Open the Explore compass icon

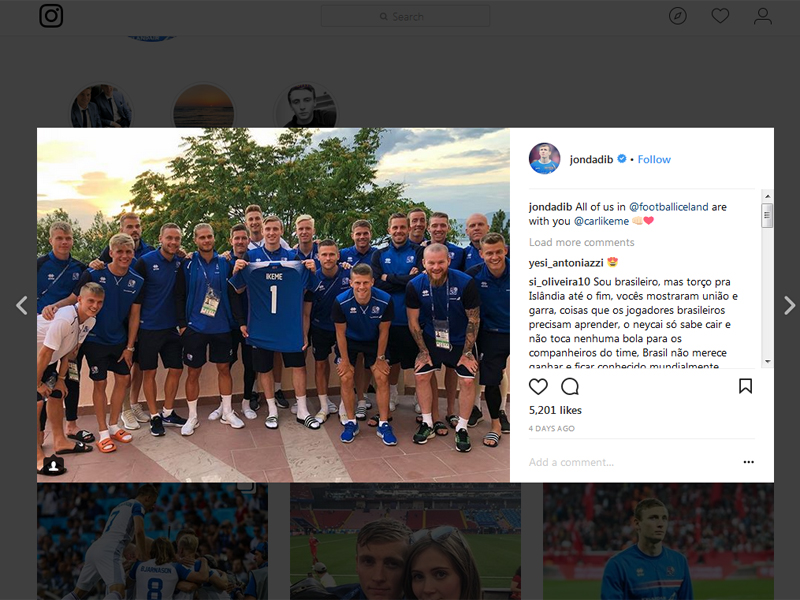(678, 16)
